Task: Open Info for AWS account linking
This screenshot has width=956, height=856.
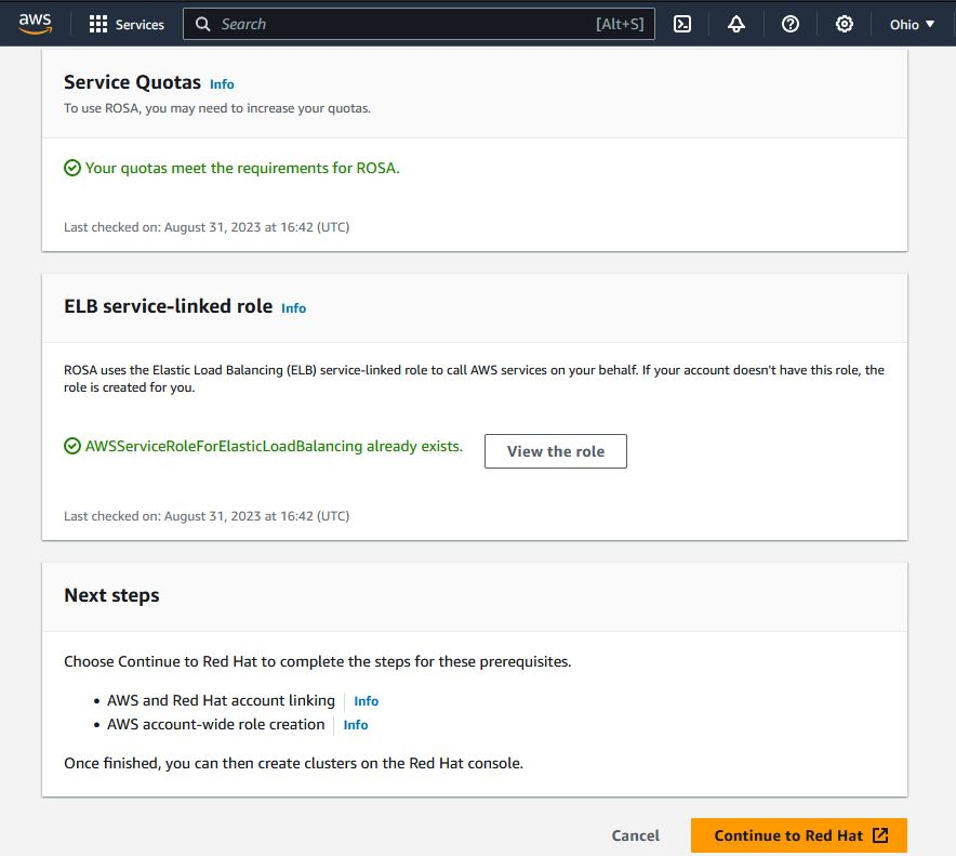Action: (x=366, y=701)
